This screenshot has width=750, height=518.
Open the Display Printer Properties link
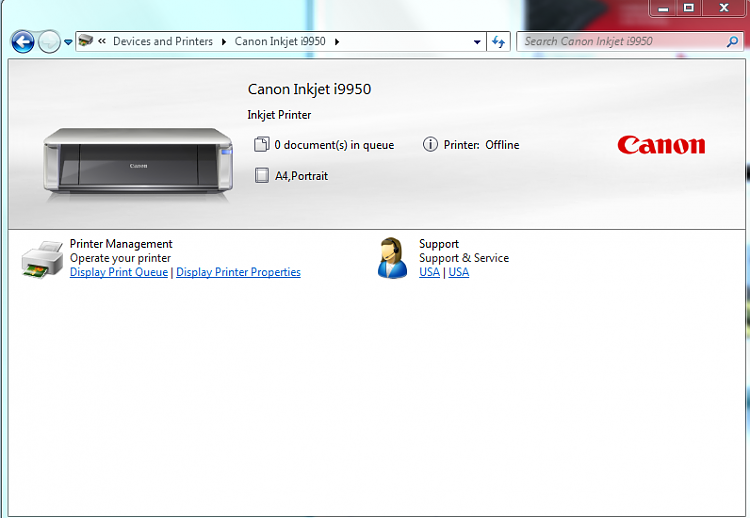[x=238, y=272]
